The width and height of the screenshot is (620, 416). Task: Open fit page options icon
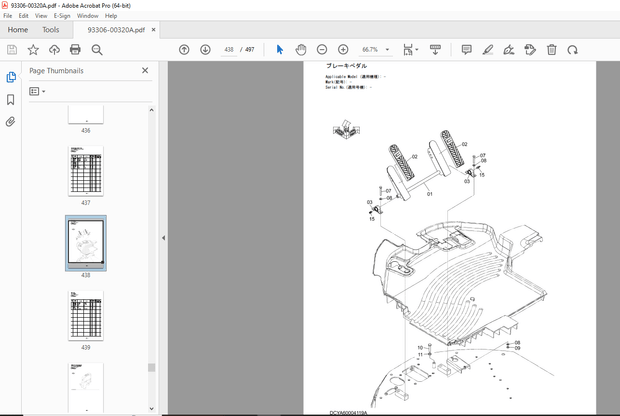click(x=410, y=49)
